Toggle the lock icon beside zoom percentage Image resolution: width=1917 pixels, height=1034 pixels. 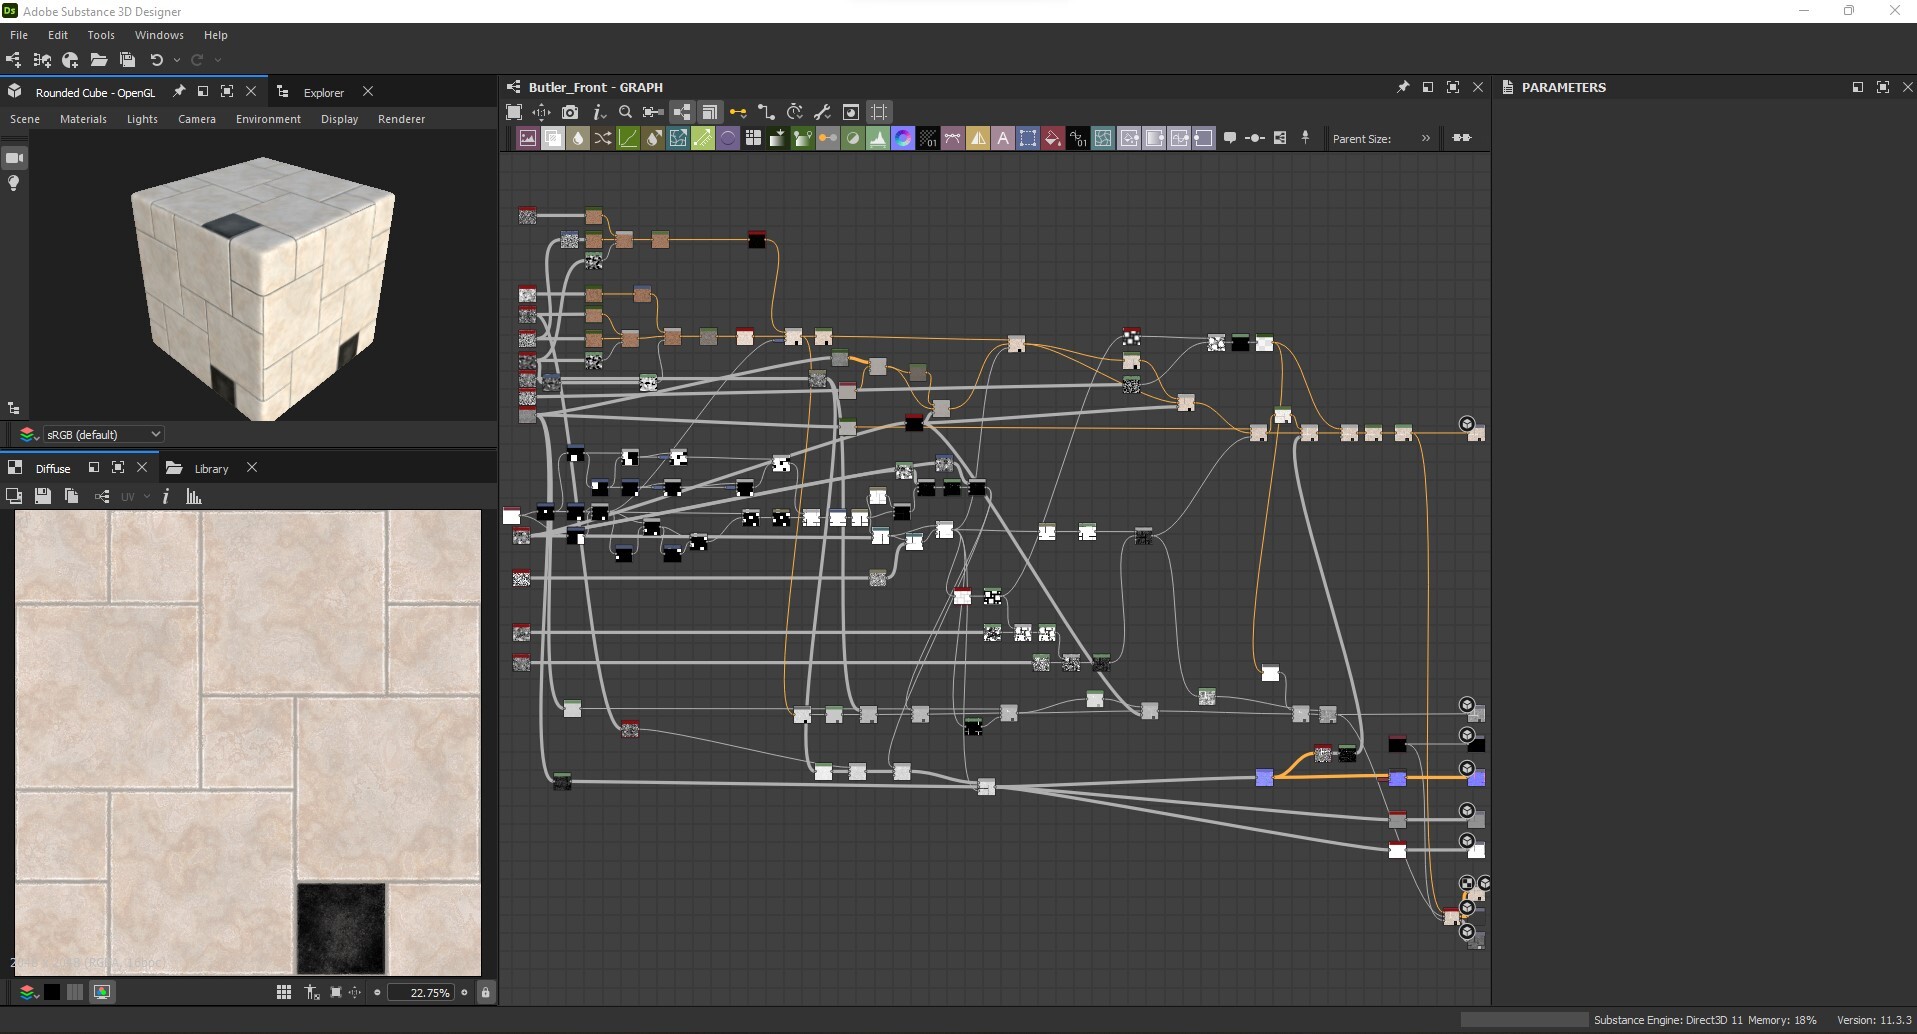tap(485, 992)
